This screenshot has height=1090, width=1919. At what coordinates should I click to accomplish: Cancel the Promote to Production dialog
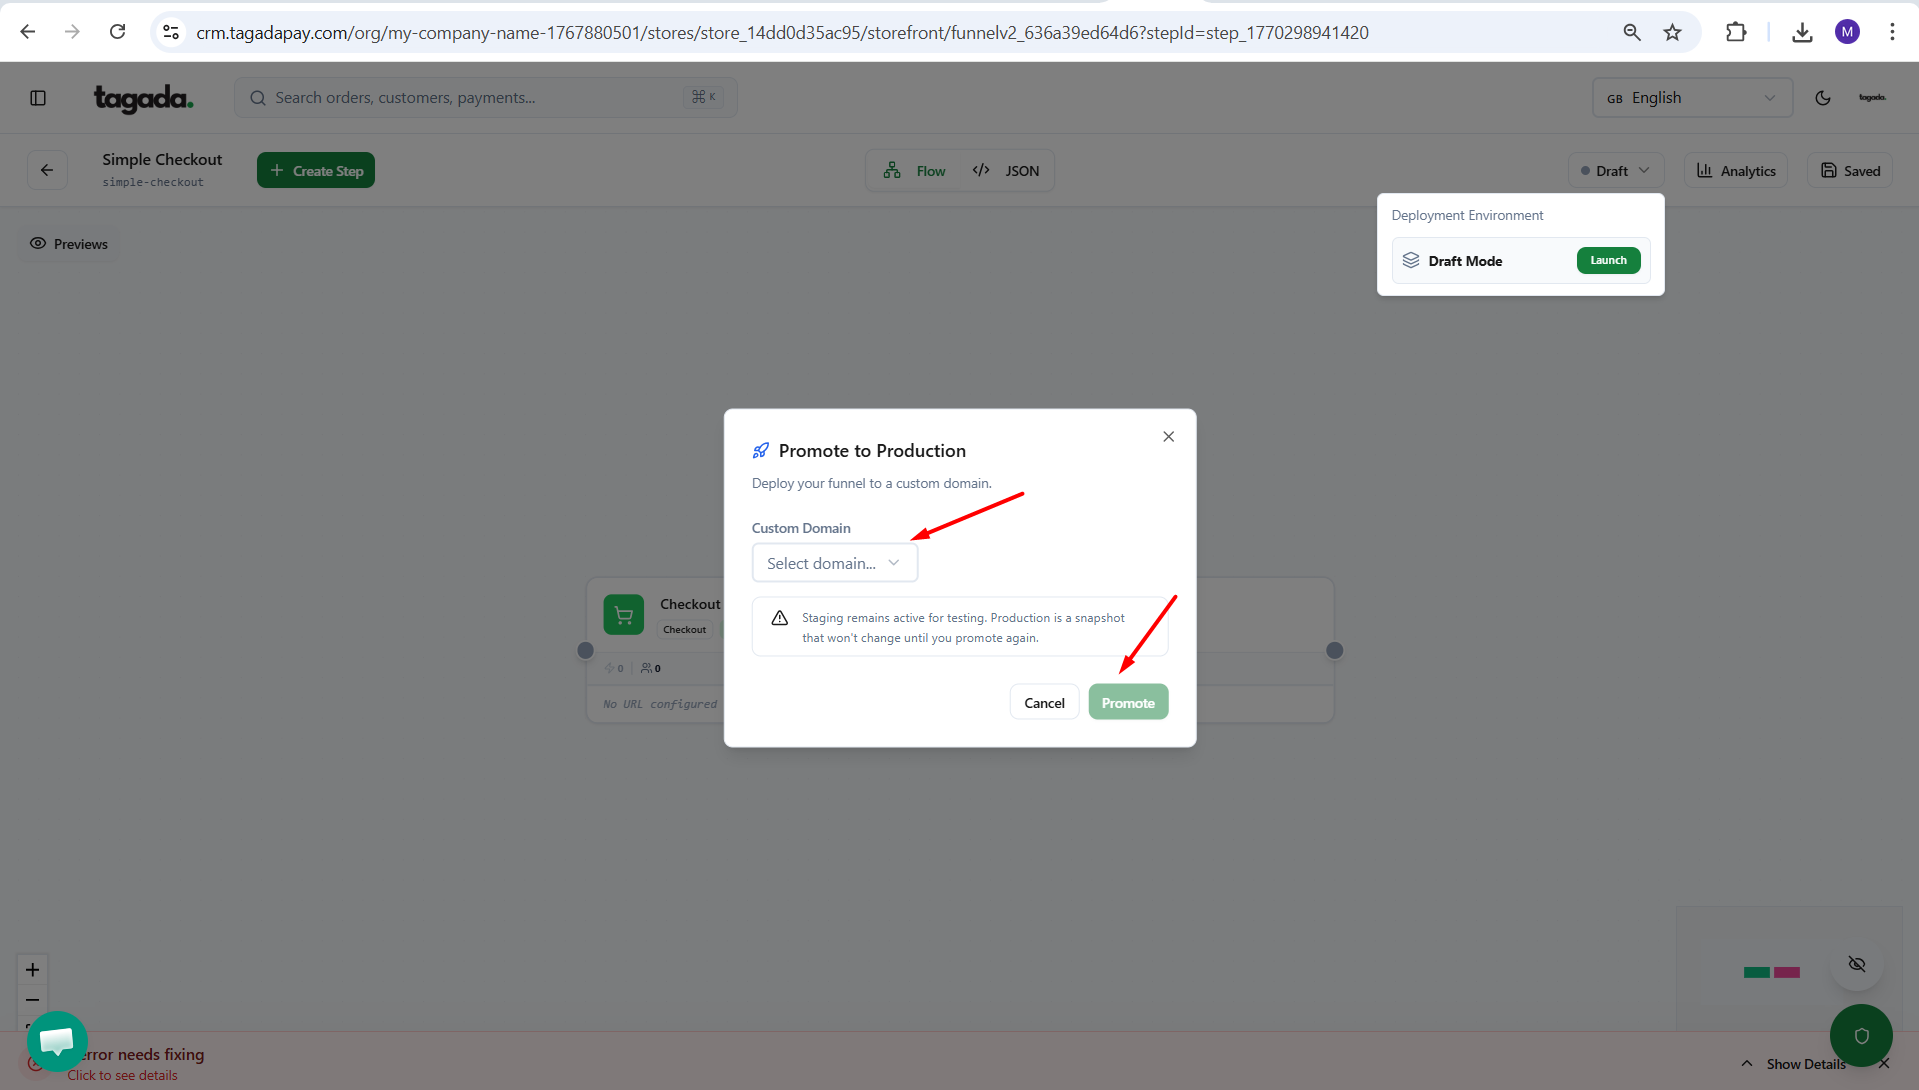pos(1043,703)
